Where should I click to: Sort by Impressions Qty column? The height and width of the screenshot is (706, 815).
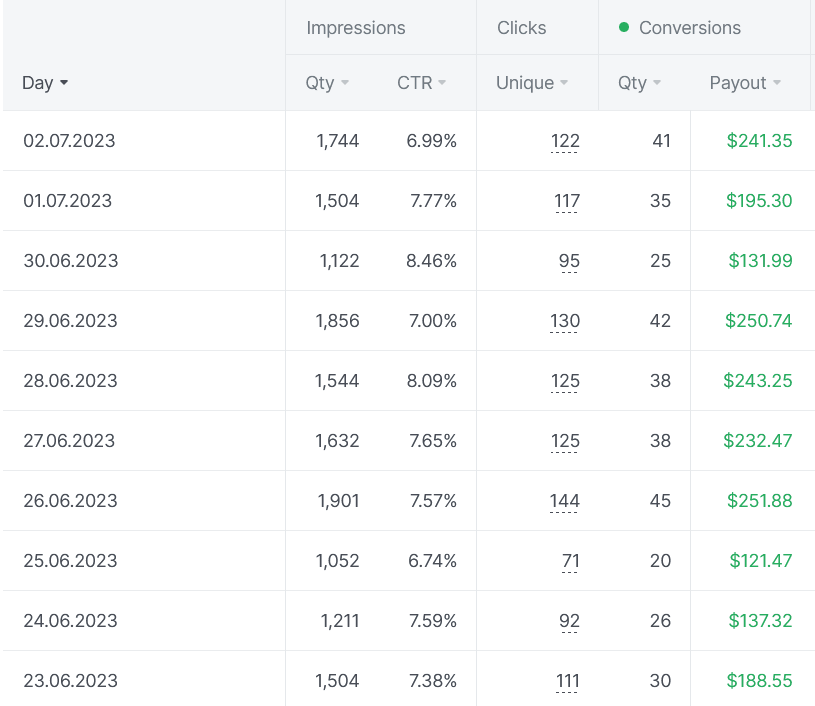click(x=327, y=83)
